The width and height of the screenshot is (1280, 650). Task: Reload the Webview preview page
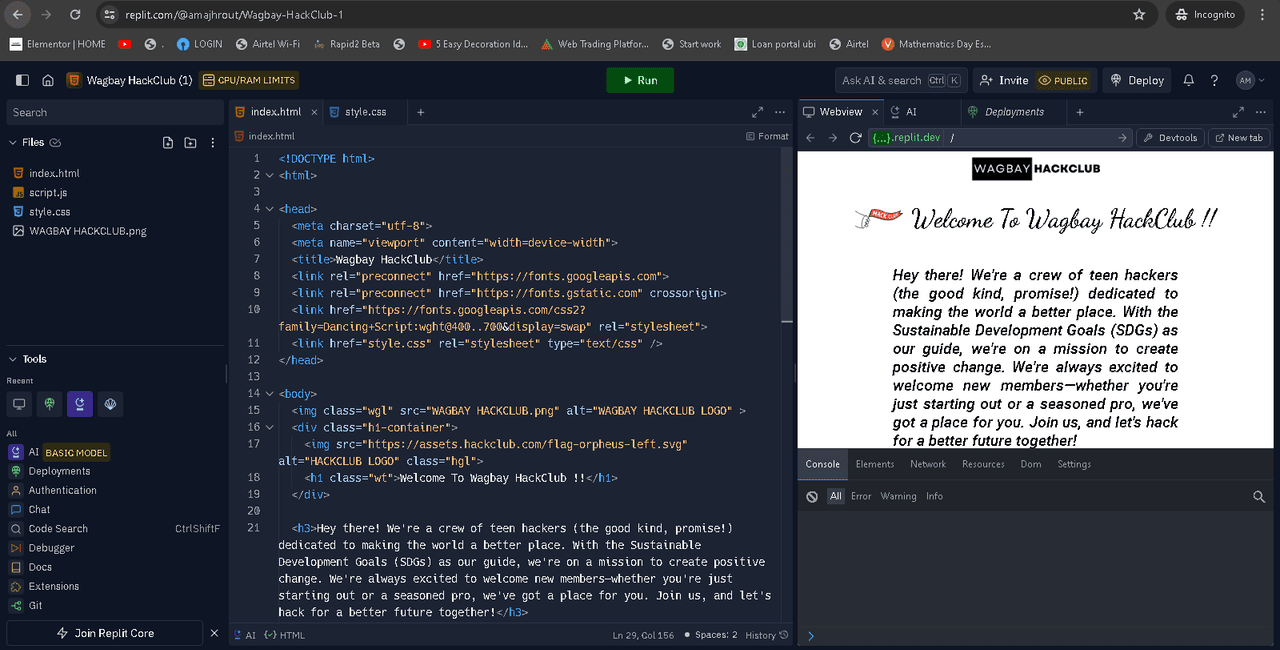855,138
